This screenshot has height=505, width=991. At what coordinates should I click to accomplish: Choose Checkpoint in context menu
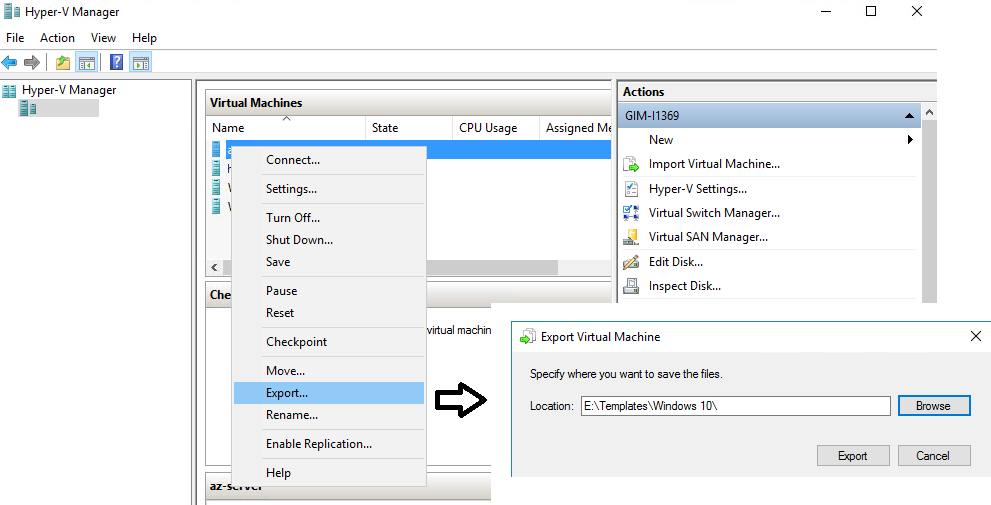coord(329,342)
